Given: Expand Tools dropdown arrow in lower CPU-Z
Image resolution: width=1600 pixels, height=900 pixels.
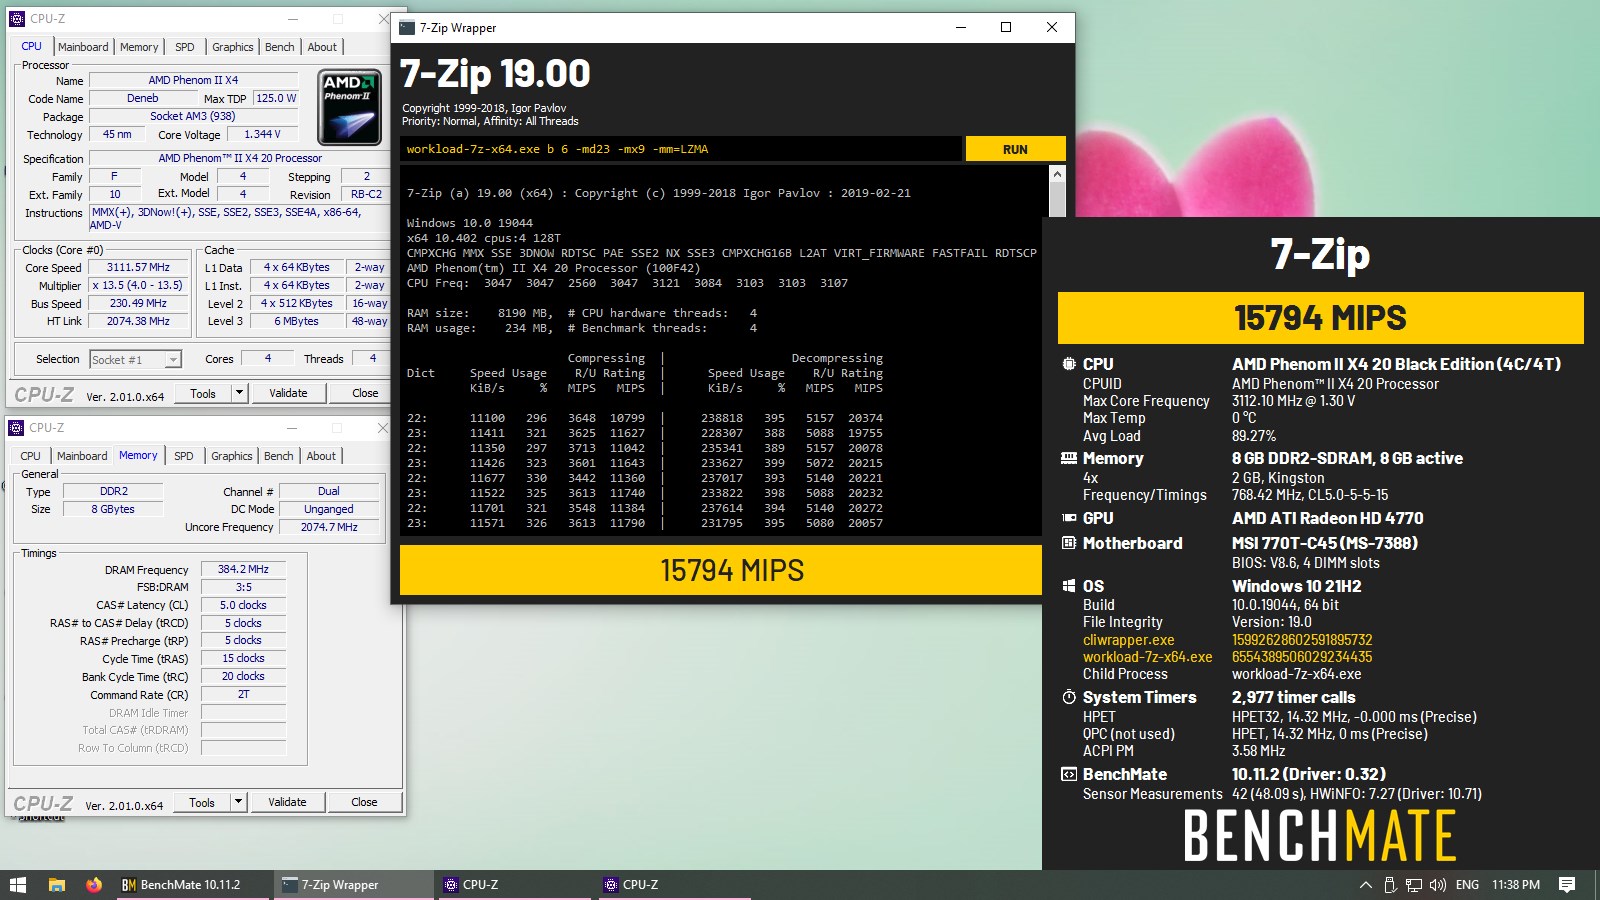Looking at the screenshot, I should click(238, 802).
